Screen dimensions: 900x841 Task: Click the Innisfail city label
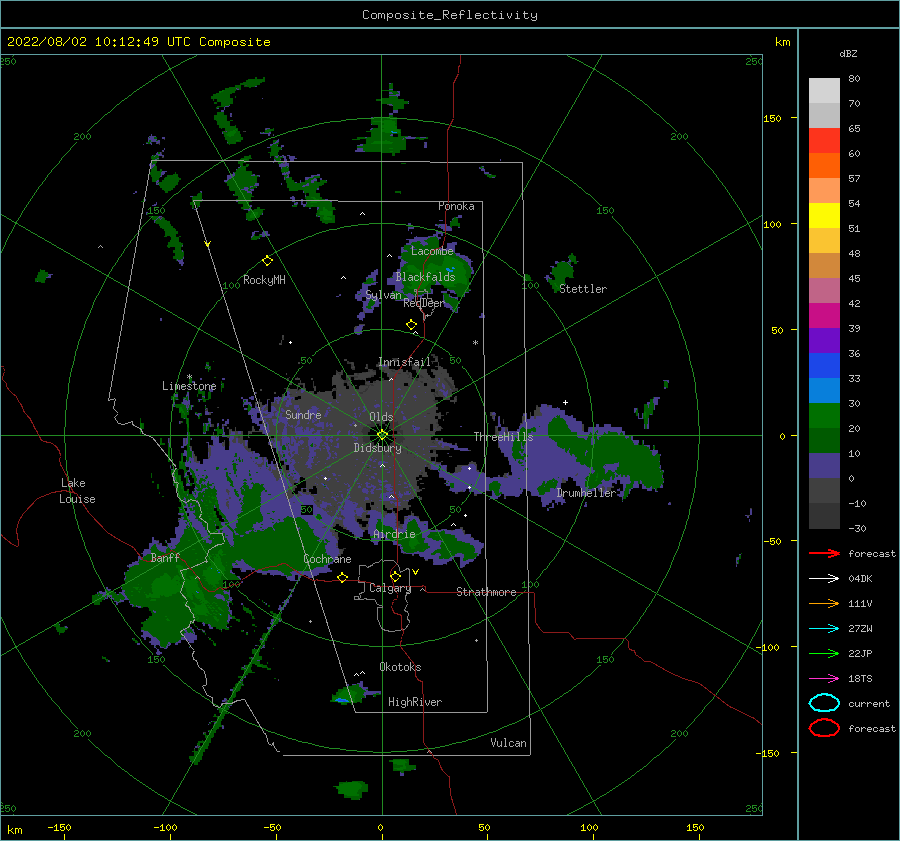pyautogui.click(x=404, y=362)
